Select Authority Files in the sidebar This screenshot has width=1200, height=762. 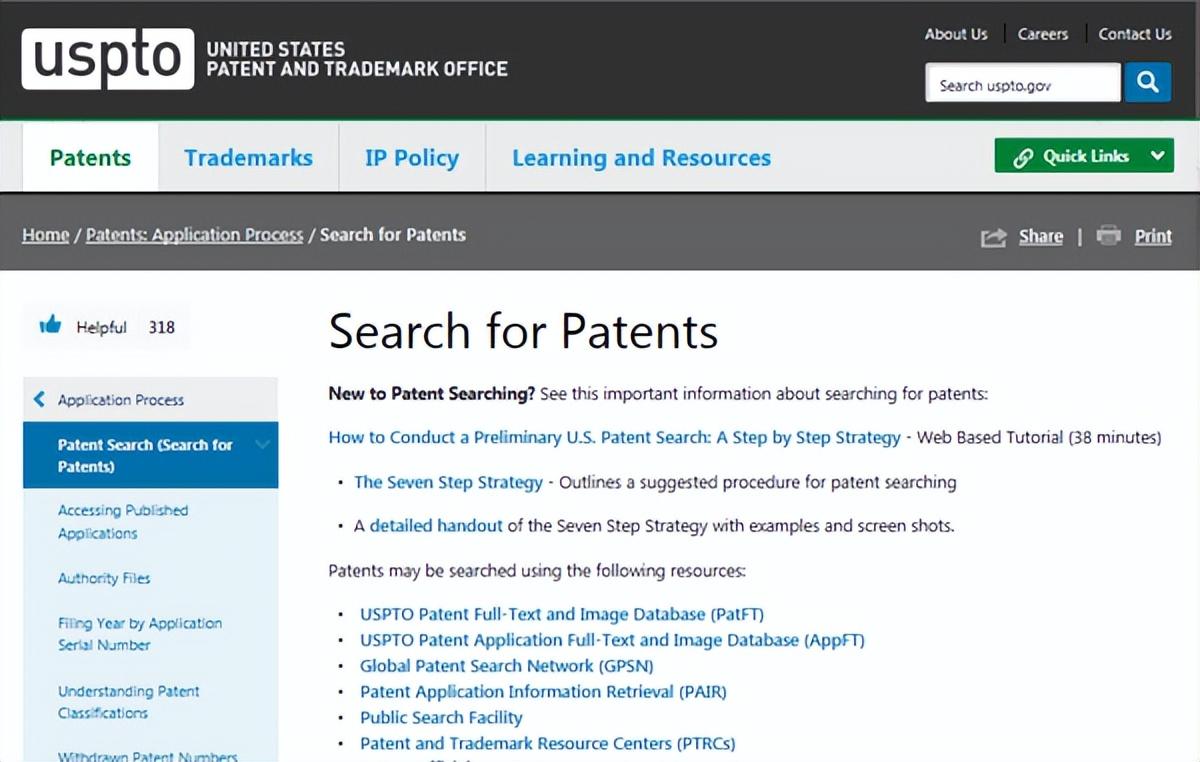[104, 578]
